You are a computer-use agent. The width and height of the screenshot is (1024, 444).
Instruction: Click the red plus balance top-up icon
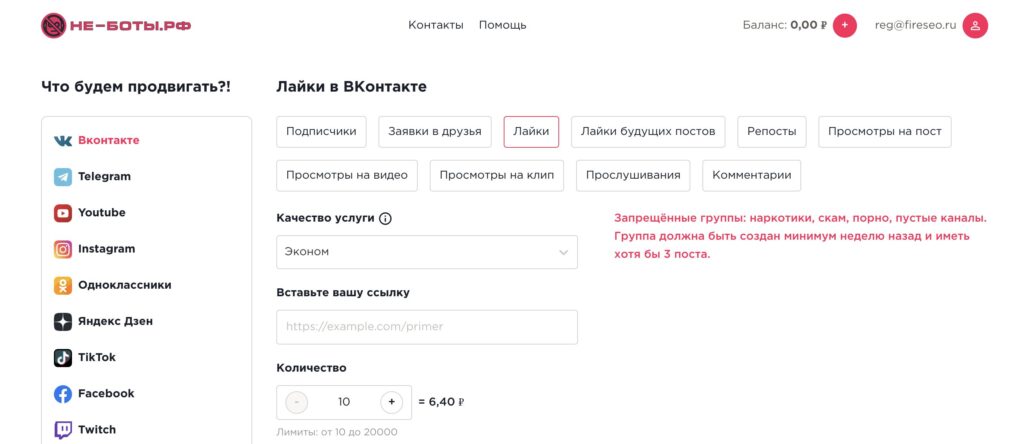845,25
